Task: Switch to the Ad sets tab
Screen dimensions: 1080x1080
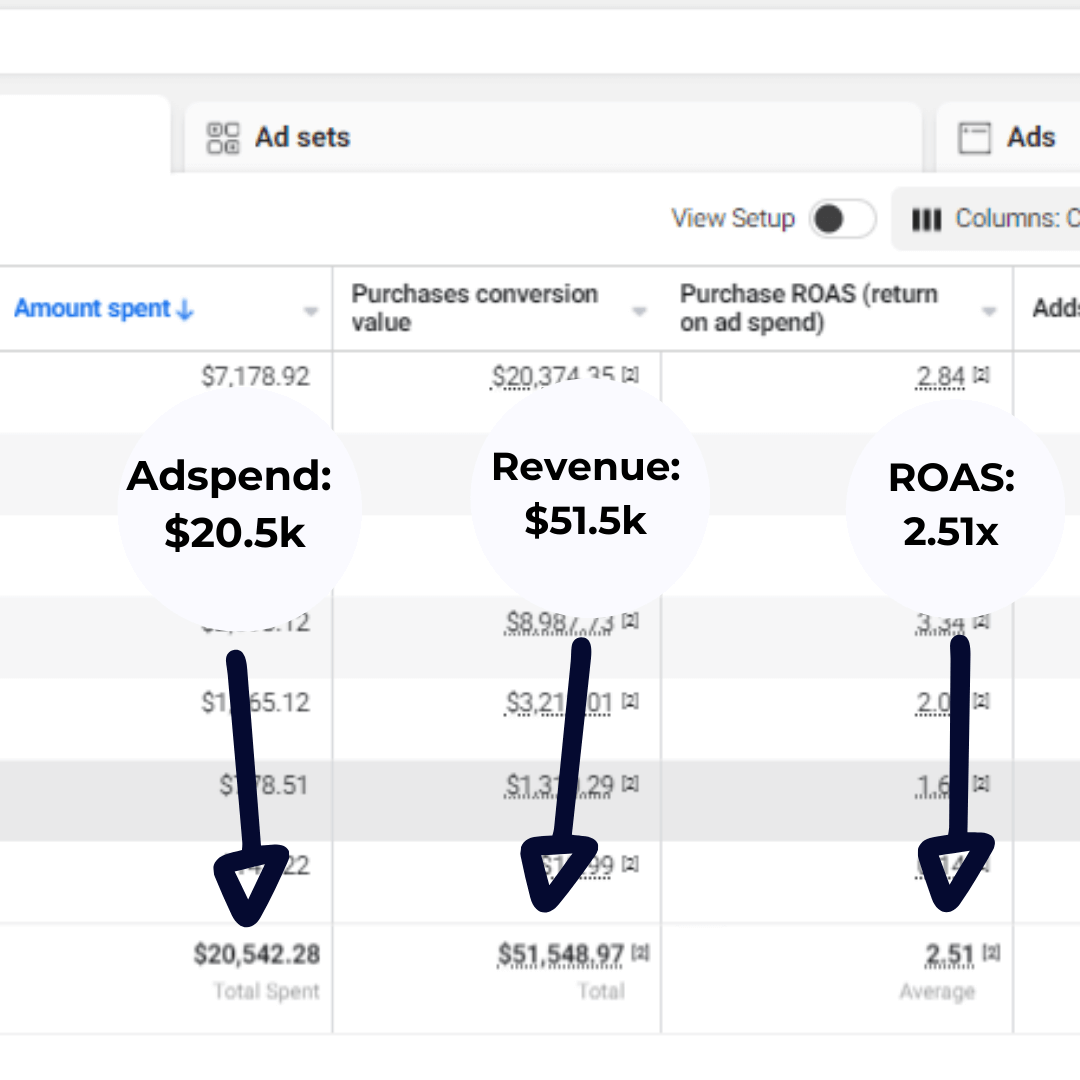Action: [302, 138]
